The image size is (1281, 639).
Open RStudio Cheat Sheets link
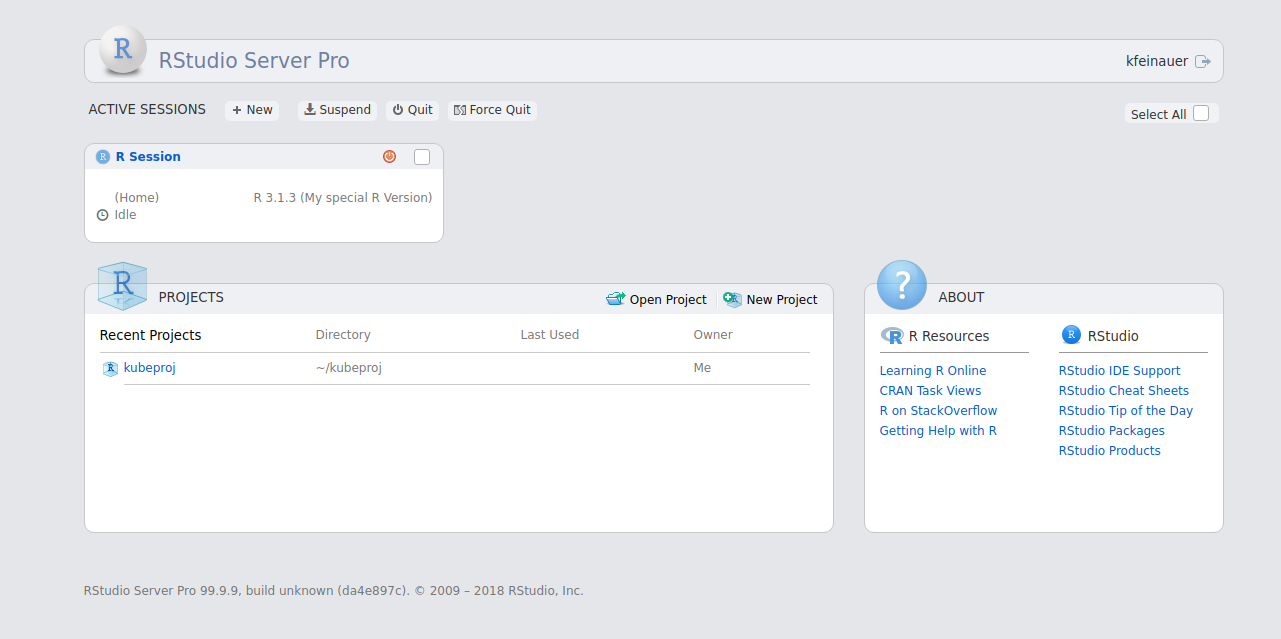pyautogui.click(x=1123, y=391)
